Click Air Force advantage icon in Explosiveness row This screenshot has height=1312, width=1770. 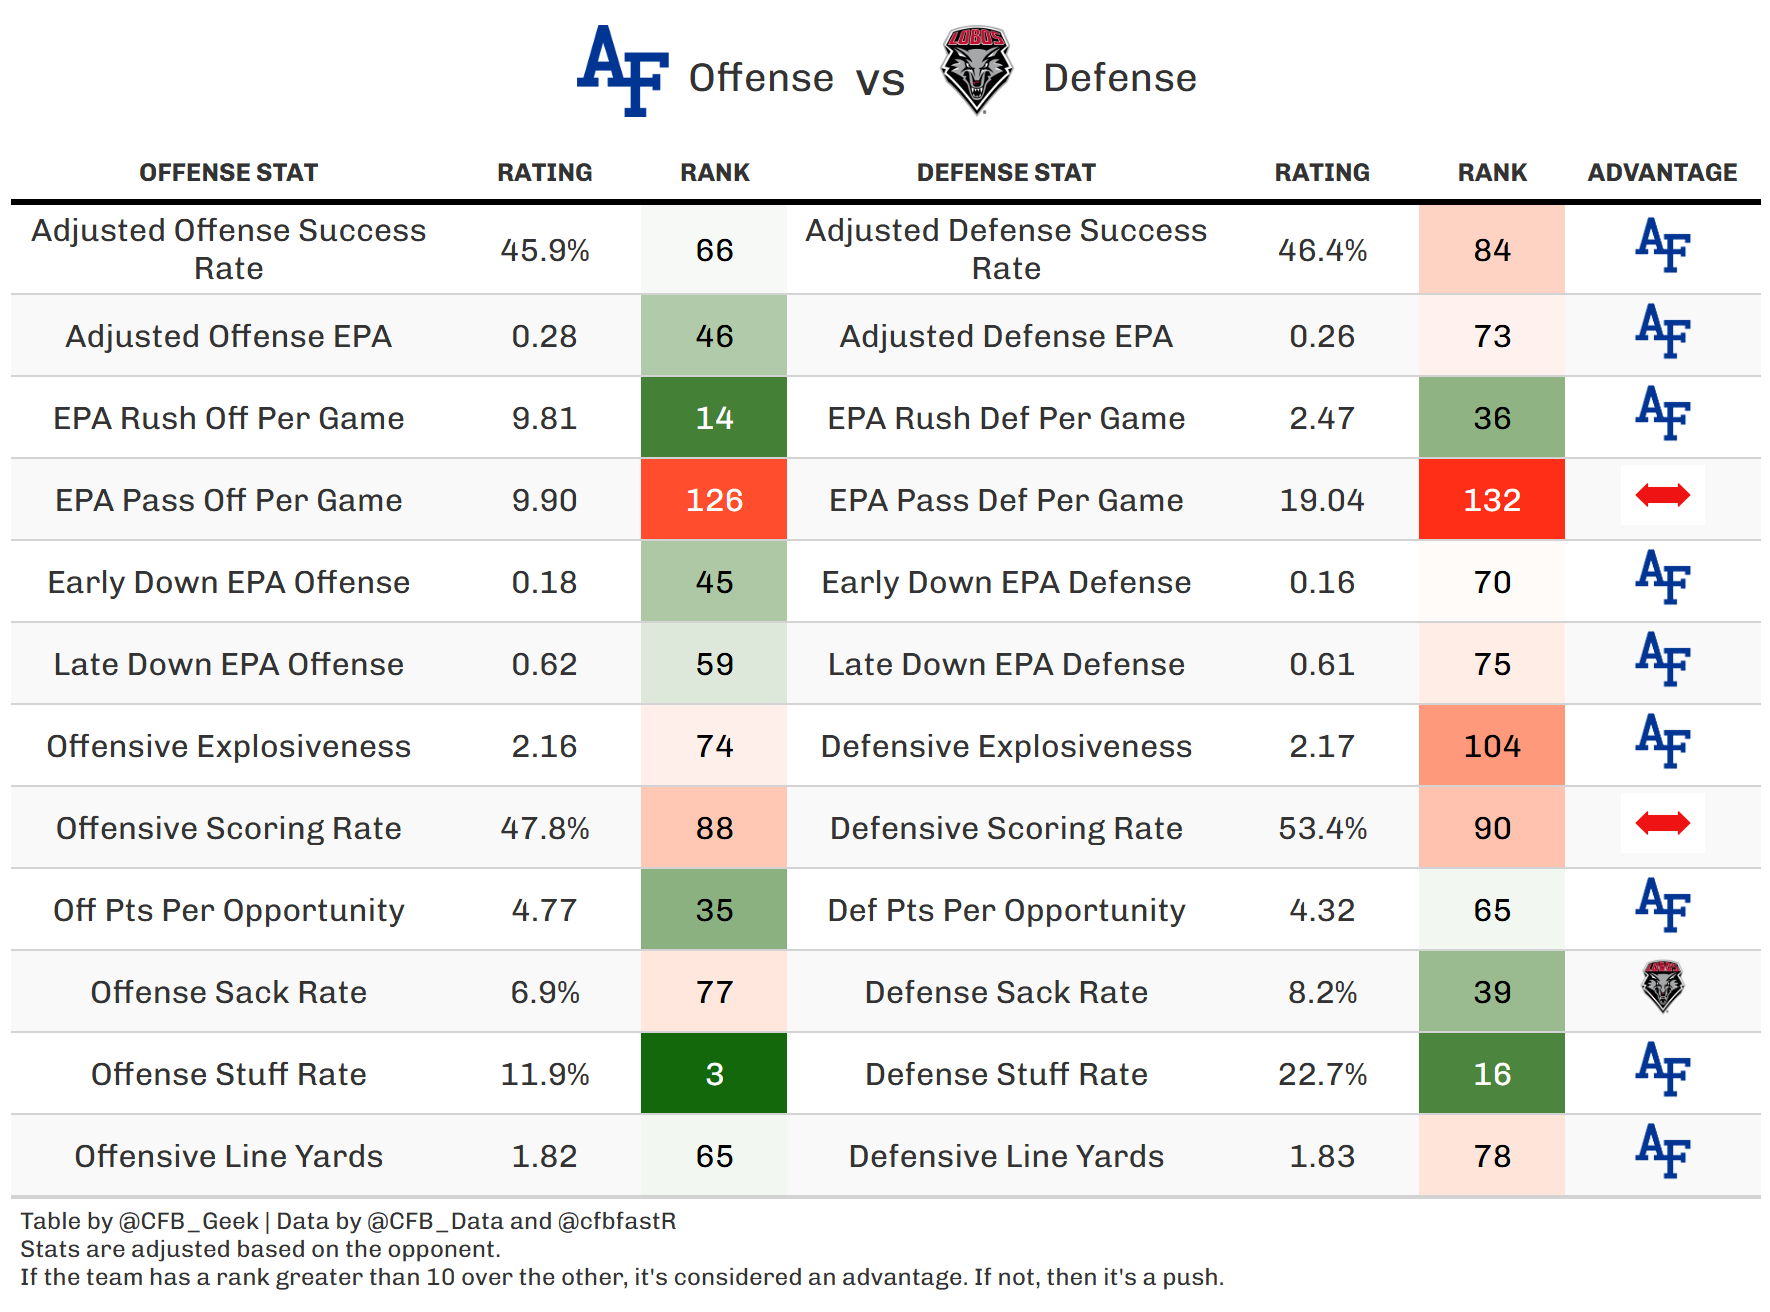1662,741
